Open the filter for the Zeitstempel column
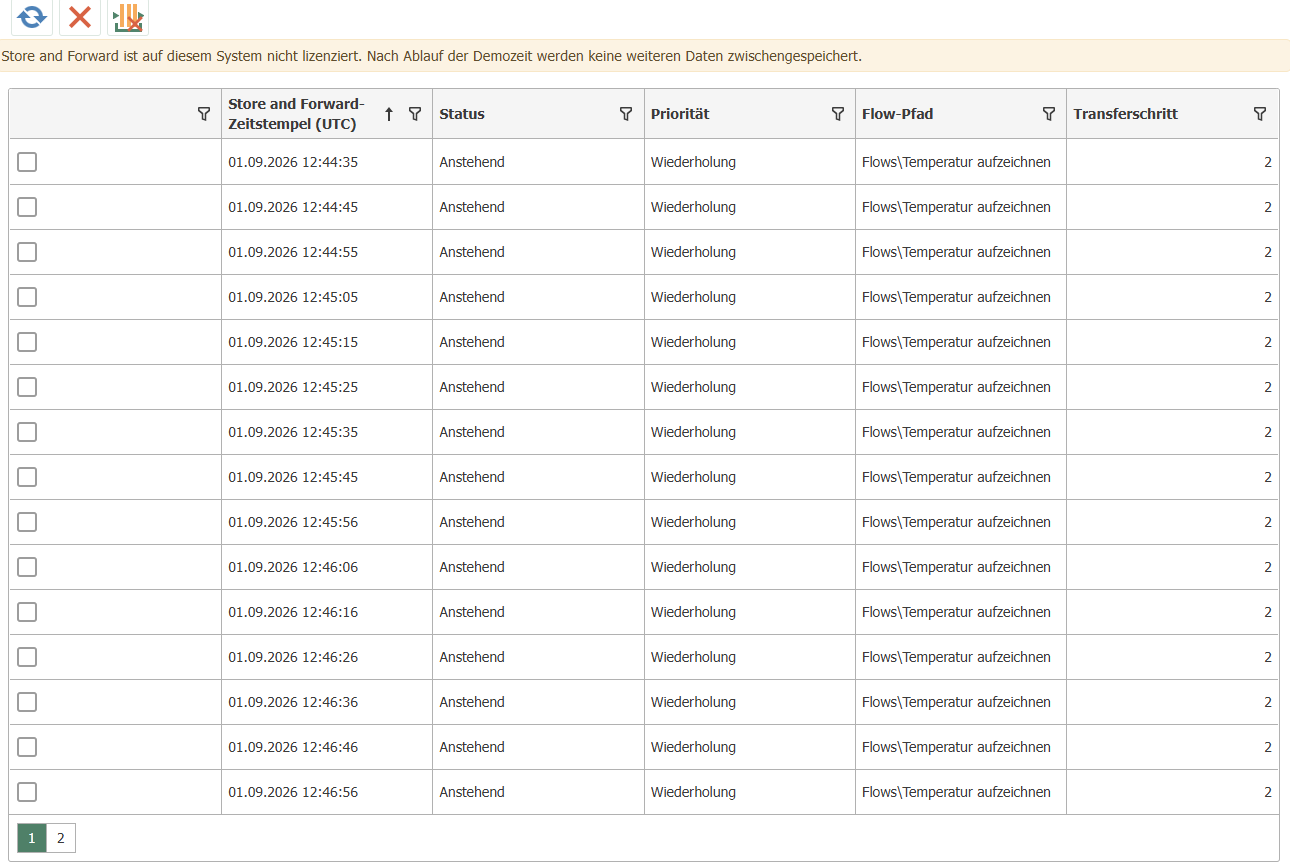This screenshot has width=1290, height=863. [415, 114]
